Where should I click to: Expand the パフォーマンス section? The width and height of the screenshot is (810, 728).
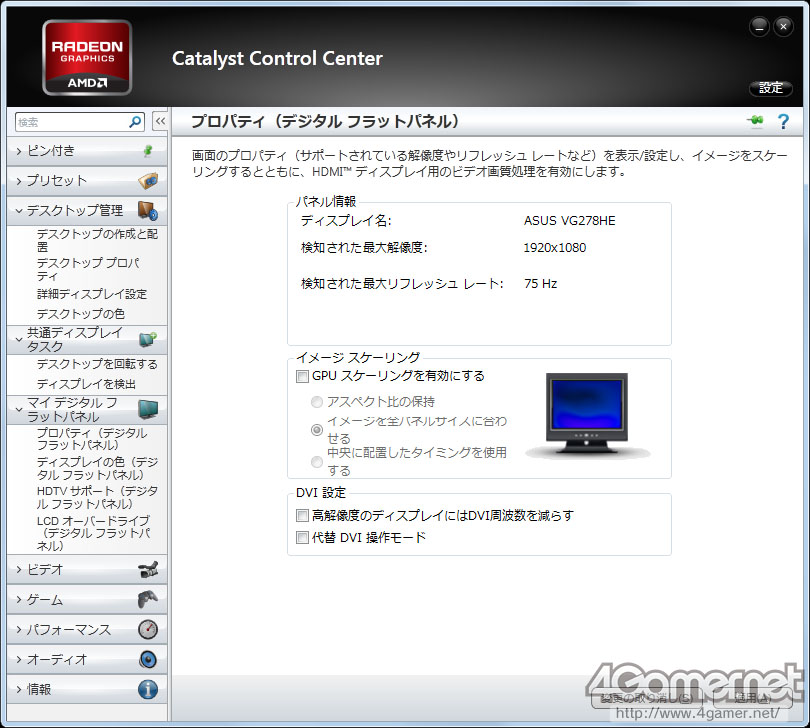pyautogui.click(x=19, y=629)
